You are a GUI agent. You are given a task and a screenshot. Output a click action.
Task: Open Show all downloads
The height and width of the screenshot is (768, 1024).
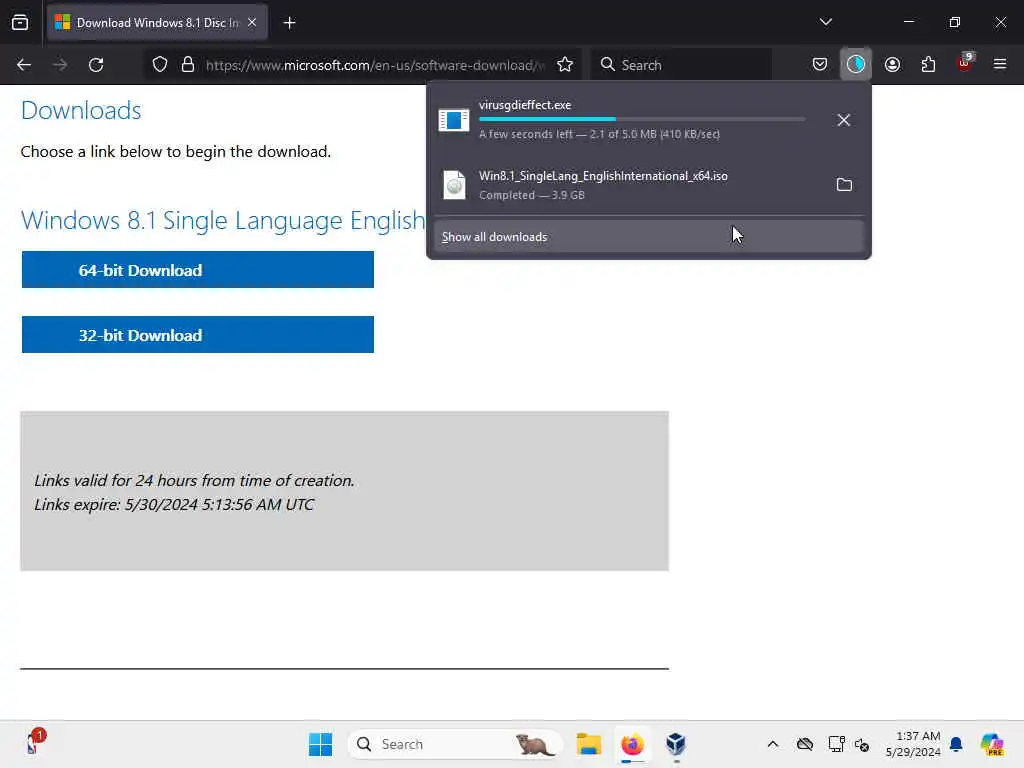pyautogui.click(x=648, y=236)
